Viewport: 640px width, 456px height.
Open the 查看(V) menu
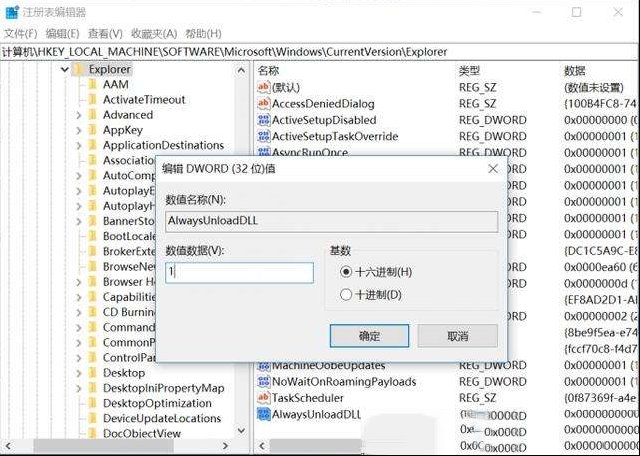105,33
